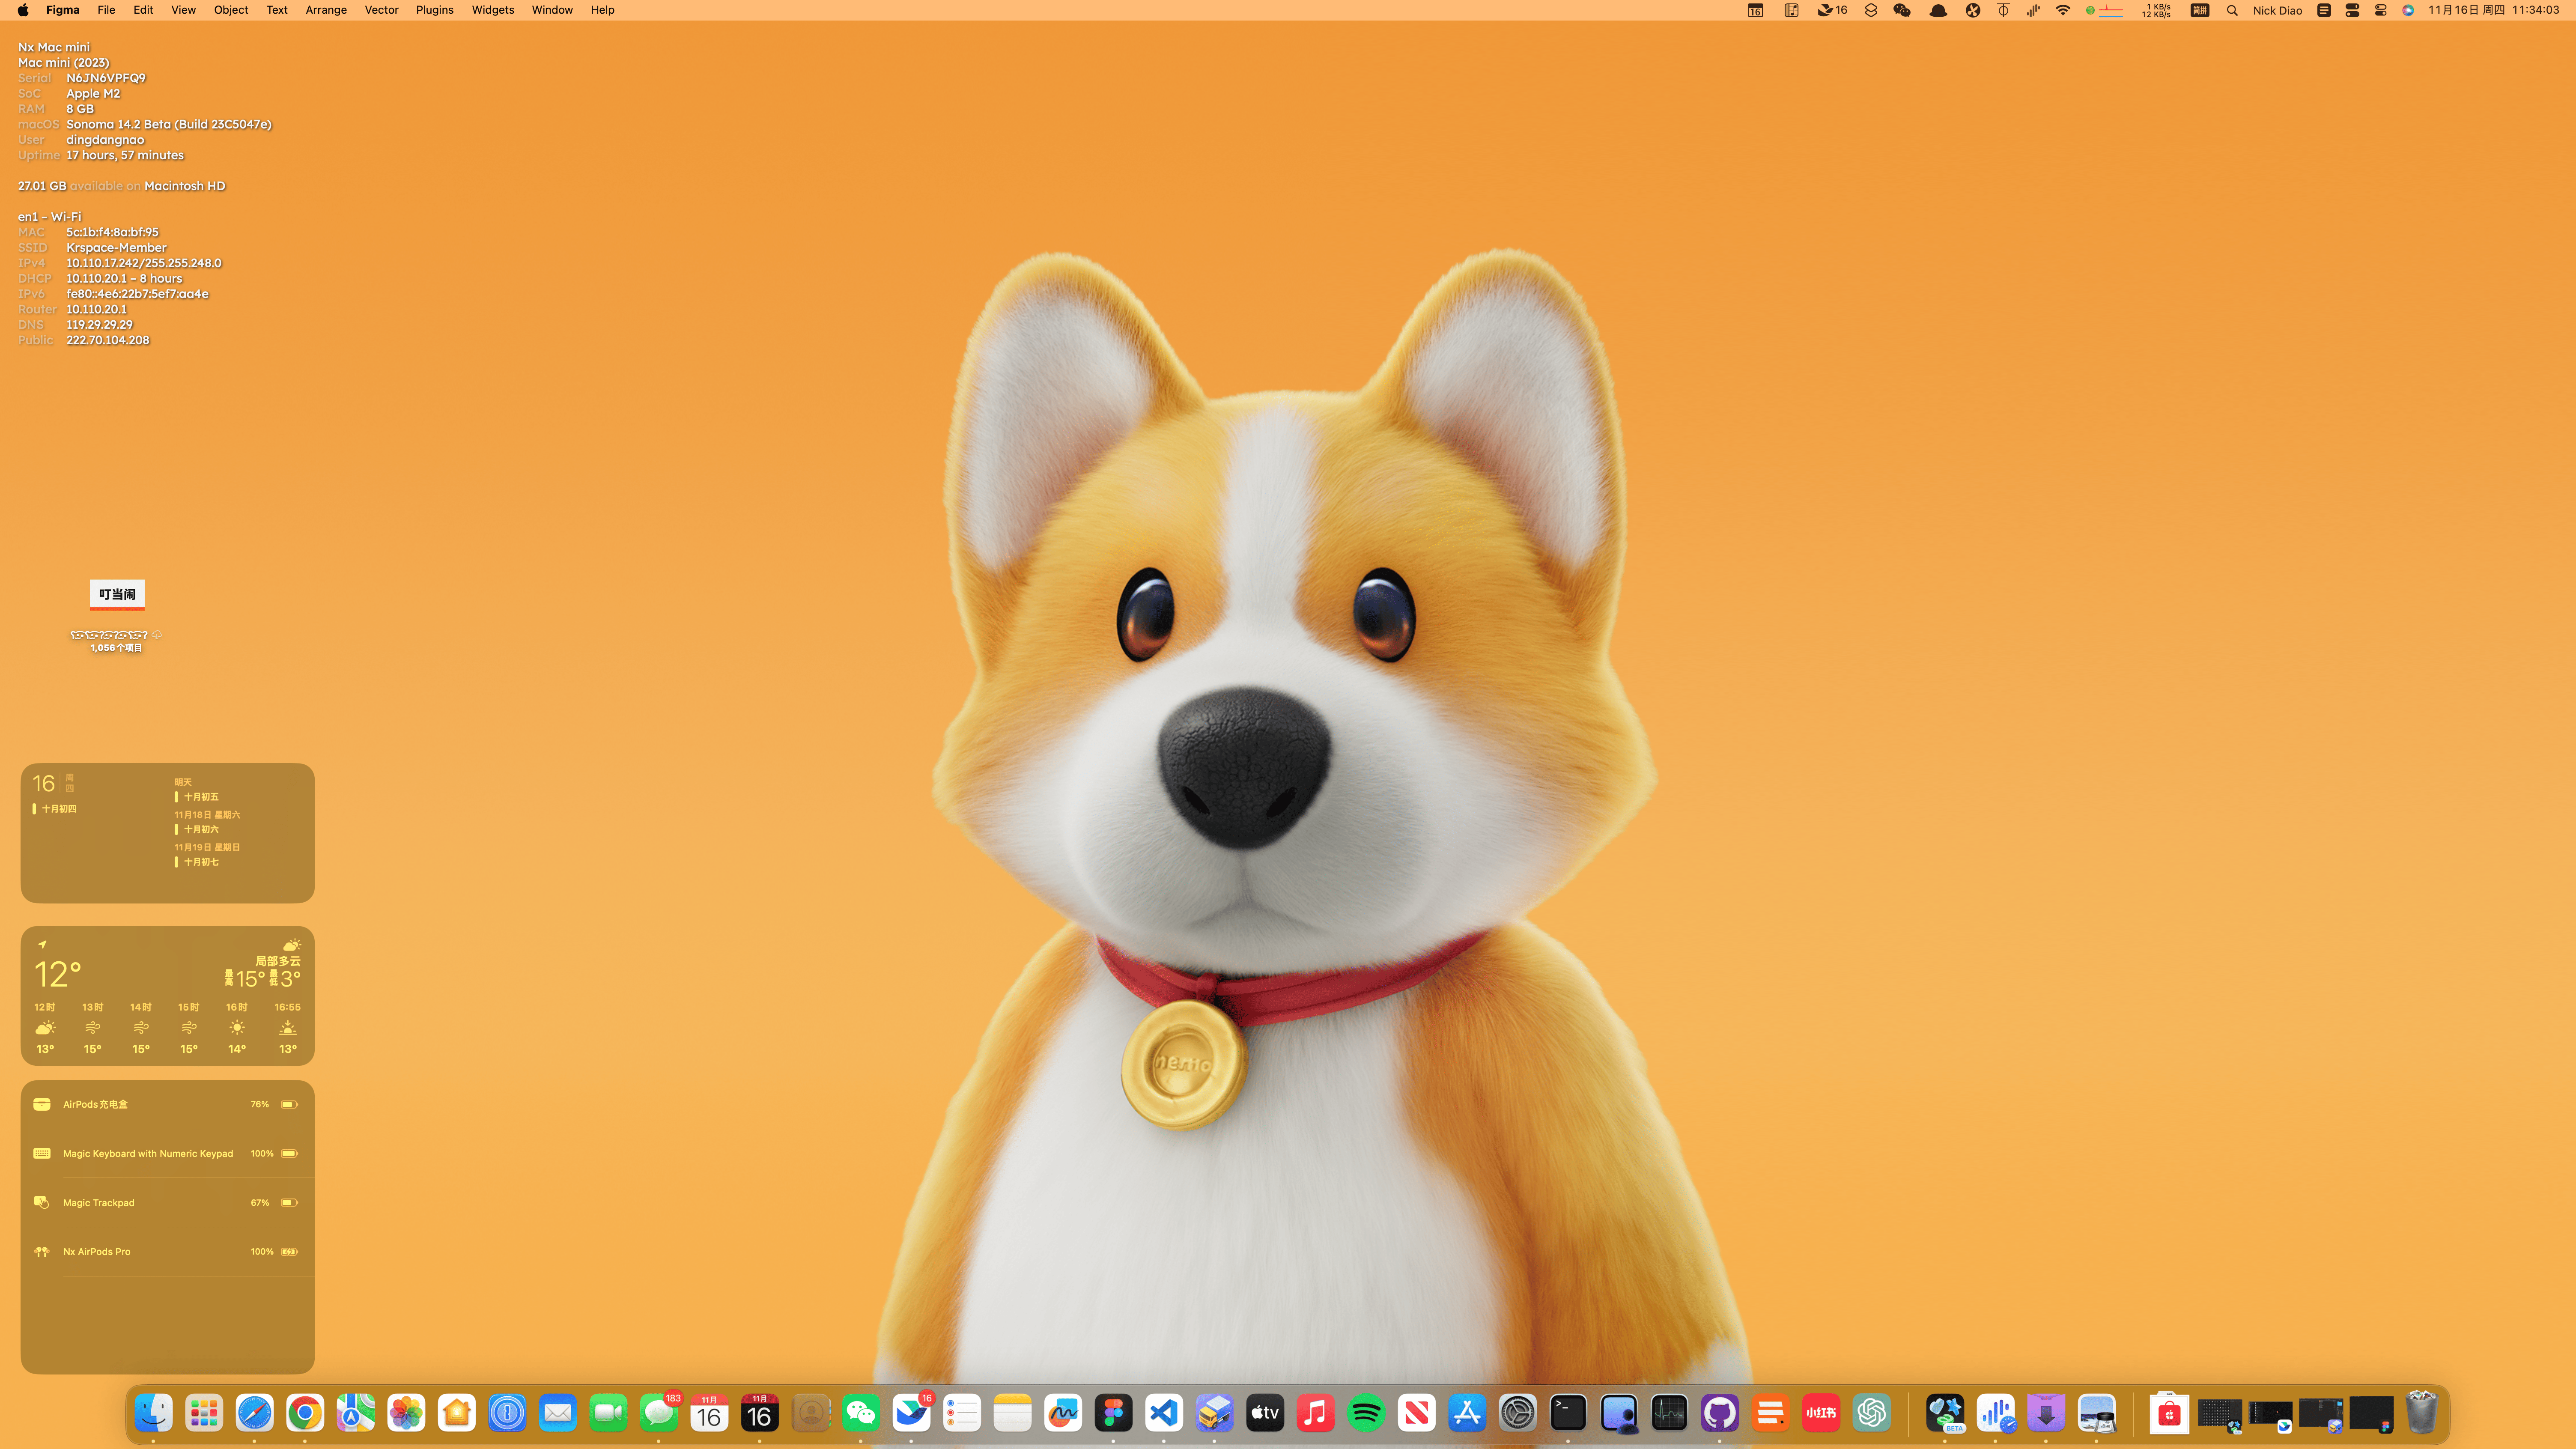
Task: Open Spotlight search magnifier
Action: pyautogui.click(x=2232, y=10)
